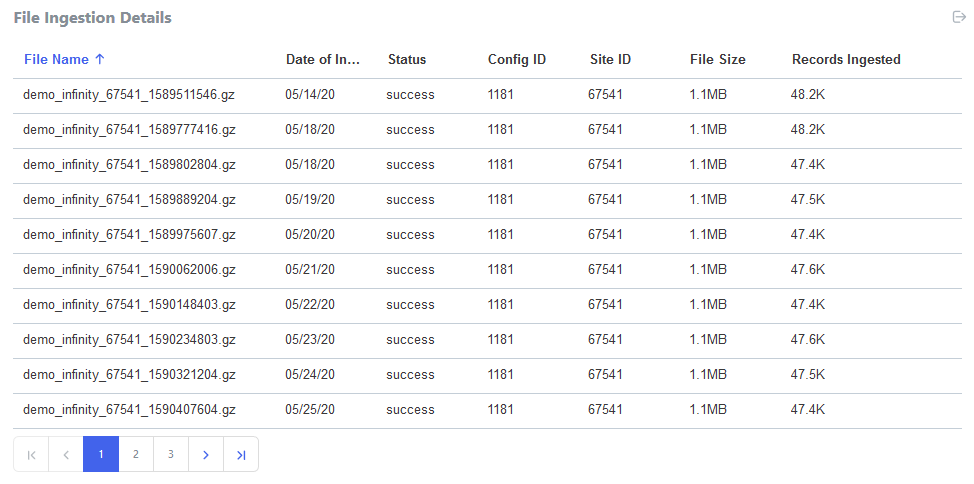The height and width of the screenshot is (484, 974).
Task: Sort by File Size column header
Action: pos(717,59)
